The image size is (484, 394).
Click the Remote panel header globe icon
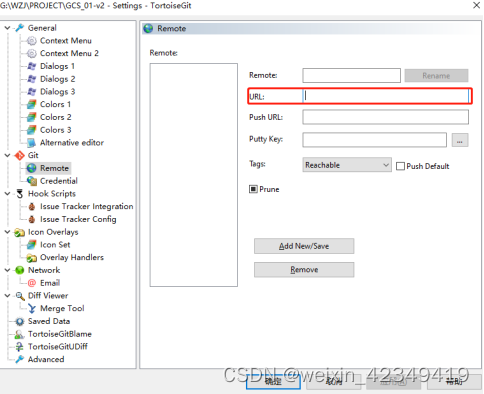[148, 29]
